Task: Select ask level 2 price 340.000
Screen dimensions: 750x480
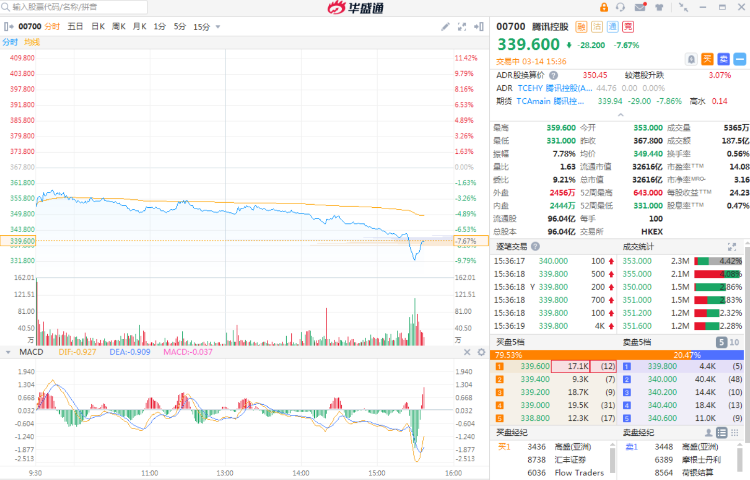Action: [x=662, y=380]
